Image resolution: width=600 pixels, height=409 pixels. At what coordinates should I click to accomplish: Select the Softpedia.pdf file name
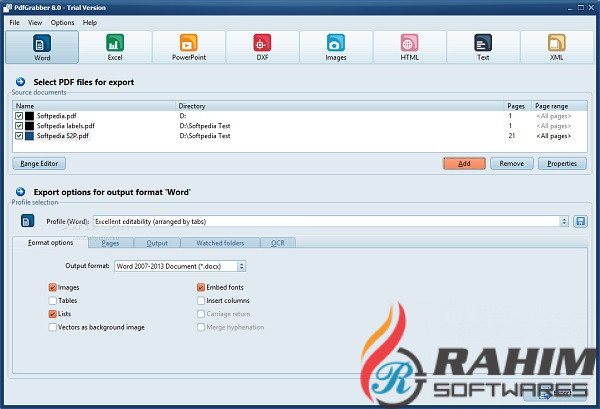tap(57, 116)
